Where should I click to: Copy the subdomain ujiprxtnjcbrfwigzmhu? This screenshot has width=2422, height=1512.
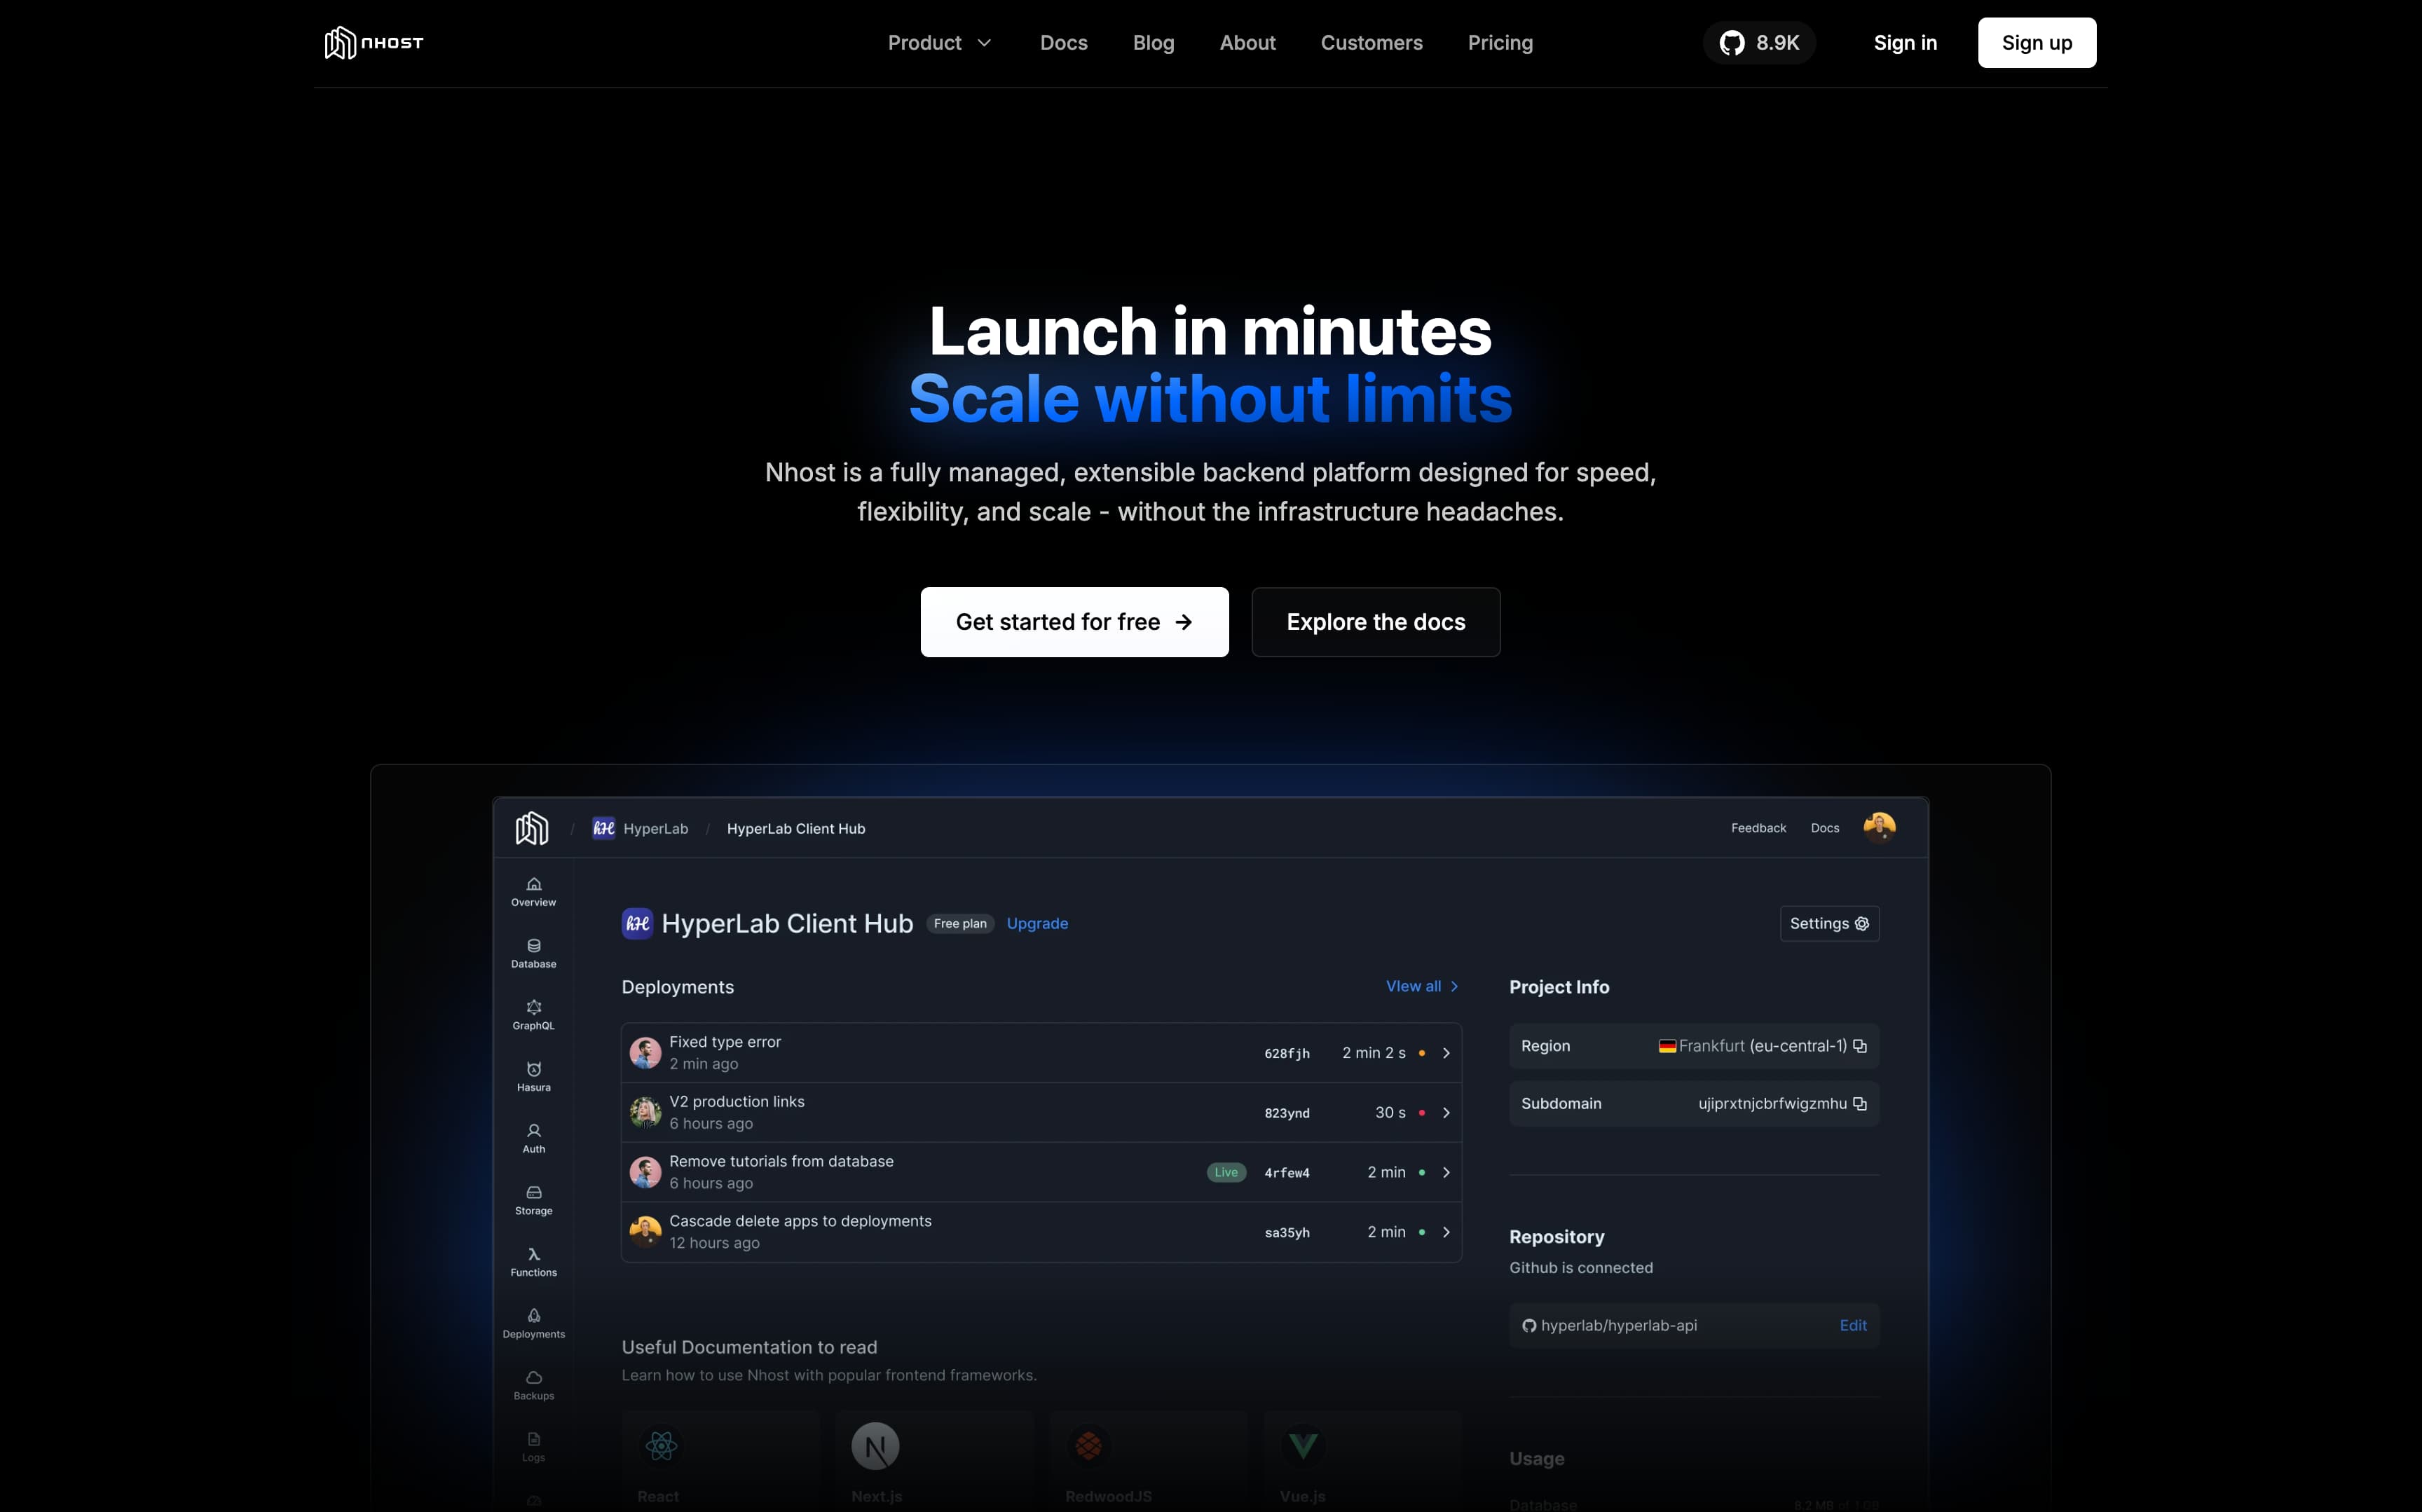pos(1860,1104)
